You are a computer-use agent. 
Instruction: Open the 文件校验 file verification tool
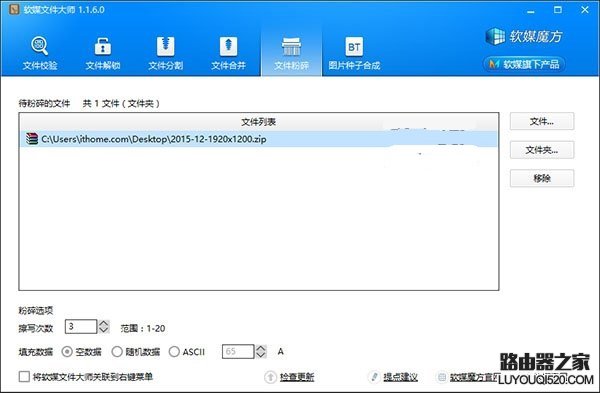[40, 53]
